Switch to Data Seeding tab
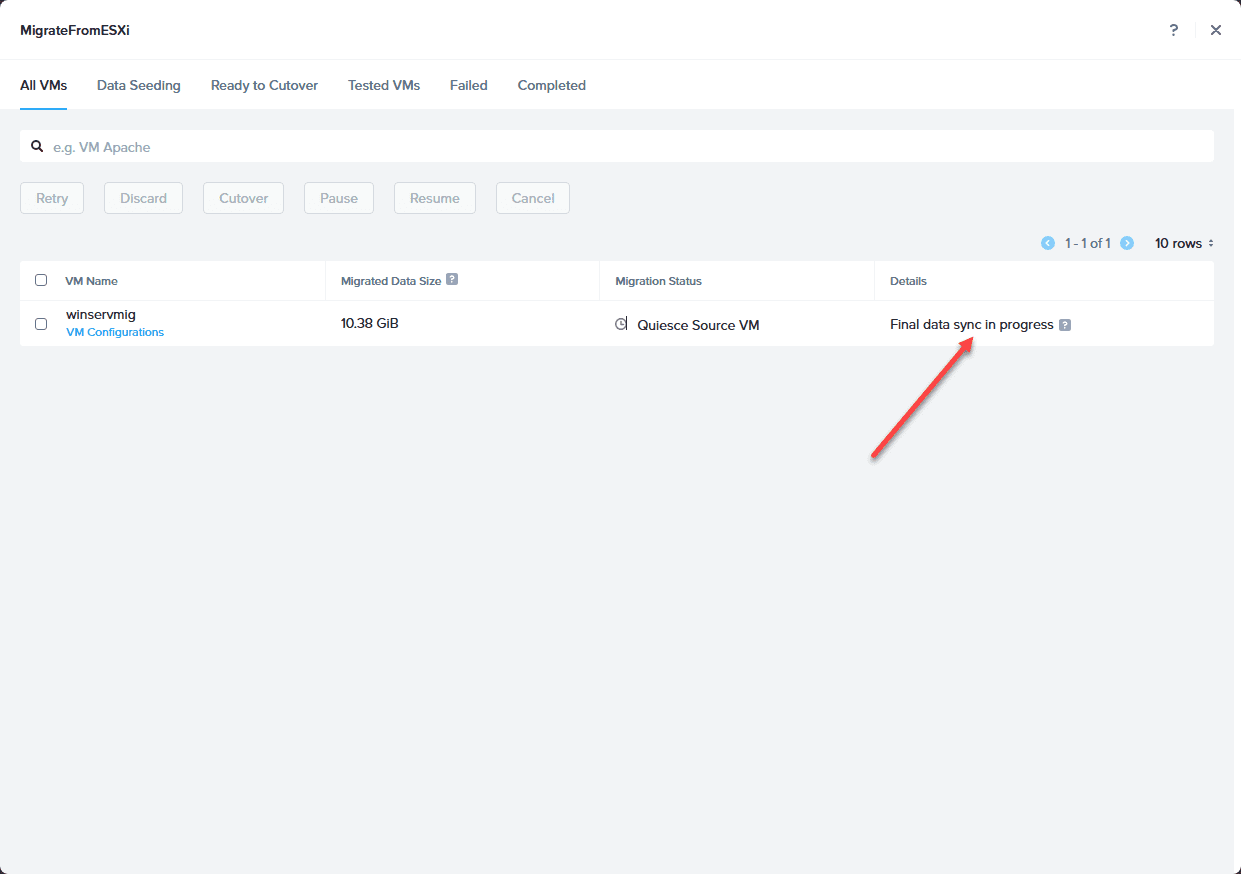The width and height of the screenshot is (1241, 874). click(x=139, y=85)
